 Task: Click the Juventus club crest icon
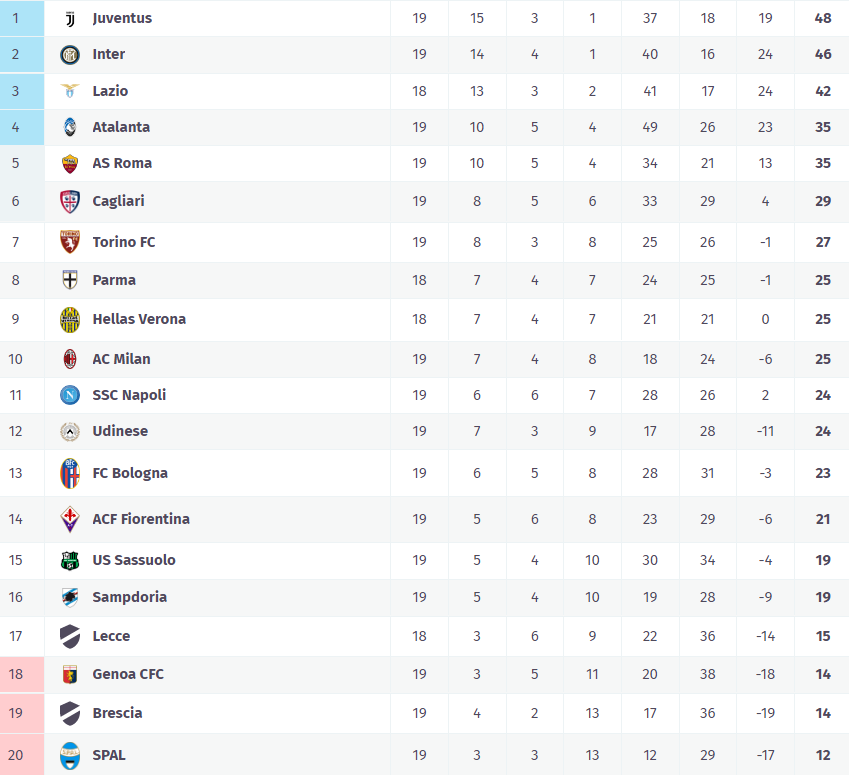[69, 18]
